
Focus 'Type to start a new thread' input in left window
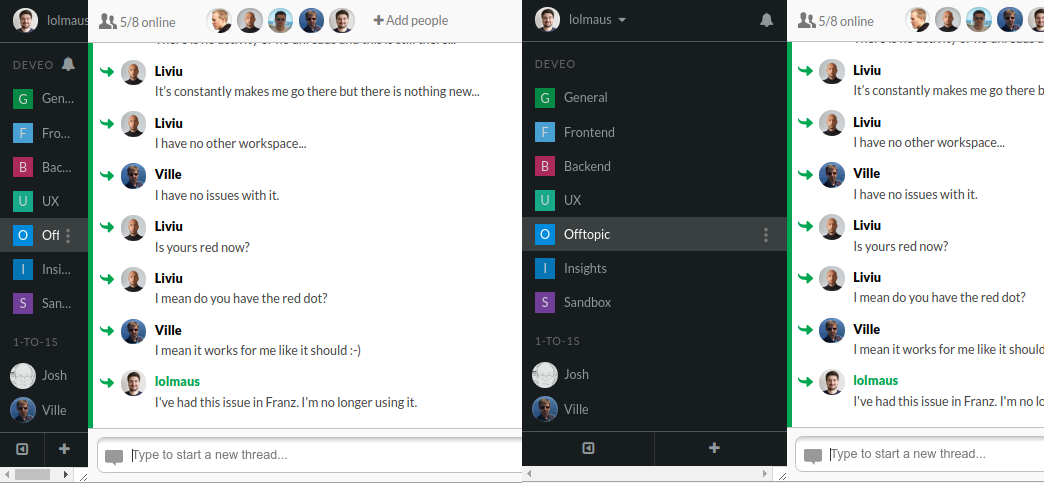[x=310, y=456]
